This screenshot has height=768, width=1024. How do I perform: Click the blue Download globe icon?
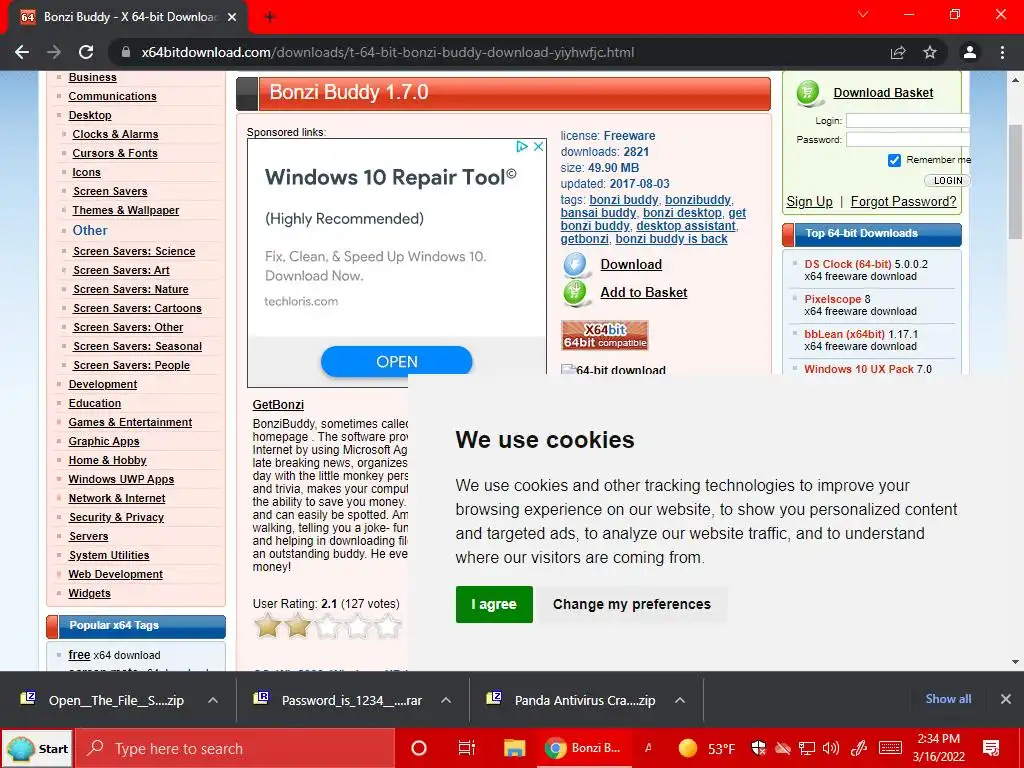point(575,264)
